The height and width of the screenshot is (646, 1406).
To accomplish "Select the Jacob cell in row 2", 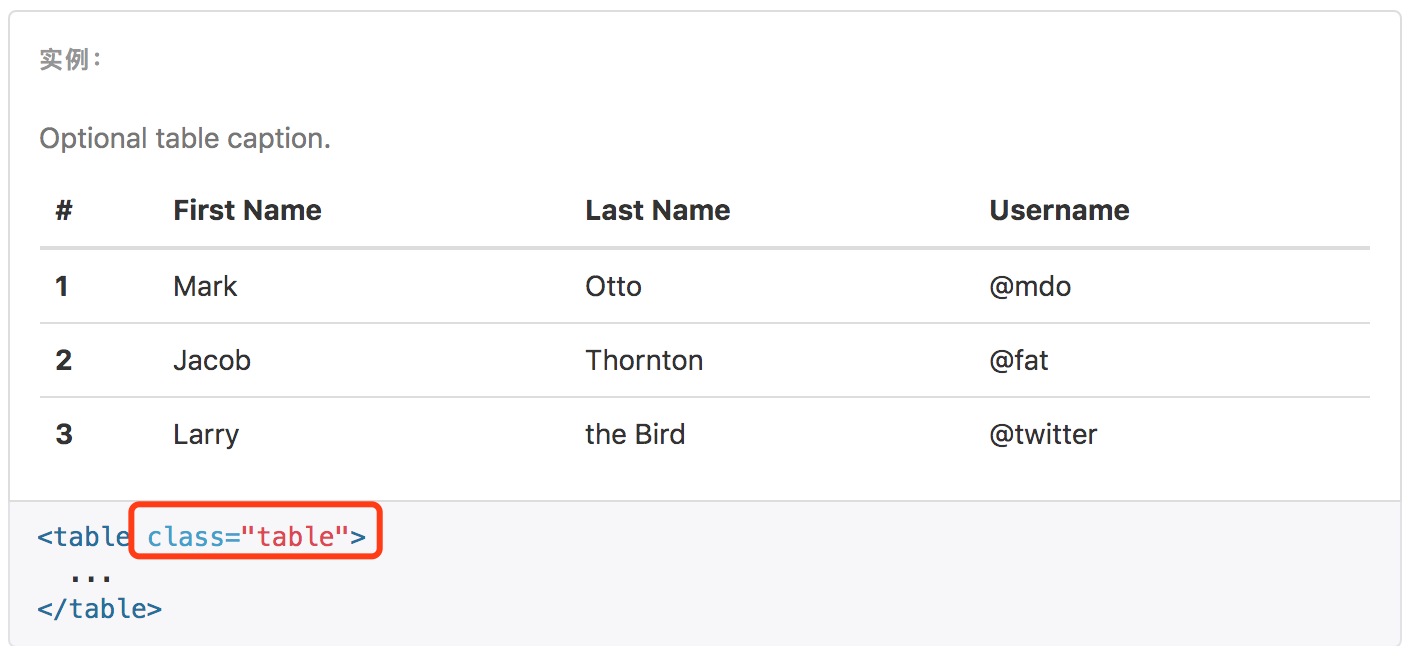I will (211, 360).
